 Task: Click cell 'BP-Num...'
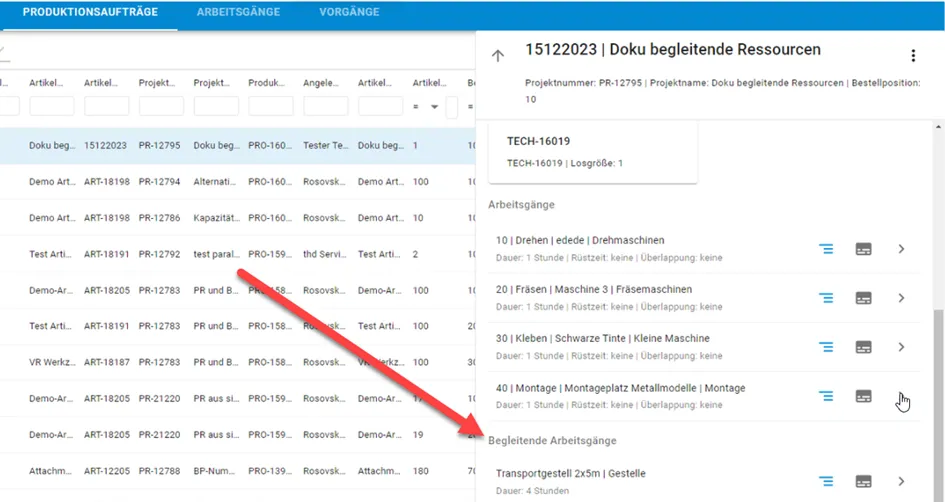click(215, 471)
